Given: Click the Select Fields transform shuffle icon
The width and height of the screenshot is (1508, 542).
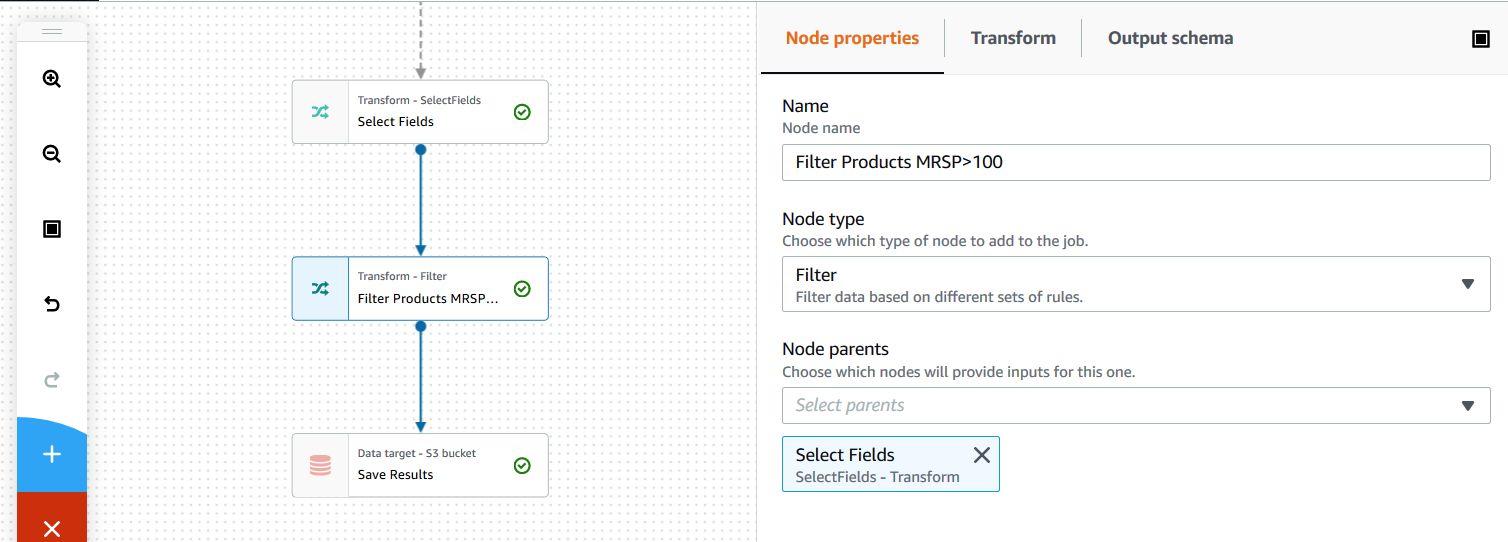Looking at the screenshot, I should [x=320, y=112].
